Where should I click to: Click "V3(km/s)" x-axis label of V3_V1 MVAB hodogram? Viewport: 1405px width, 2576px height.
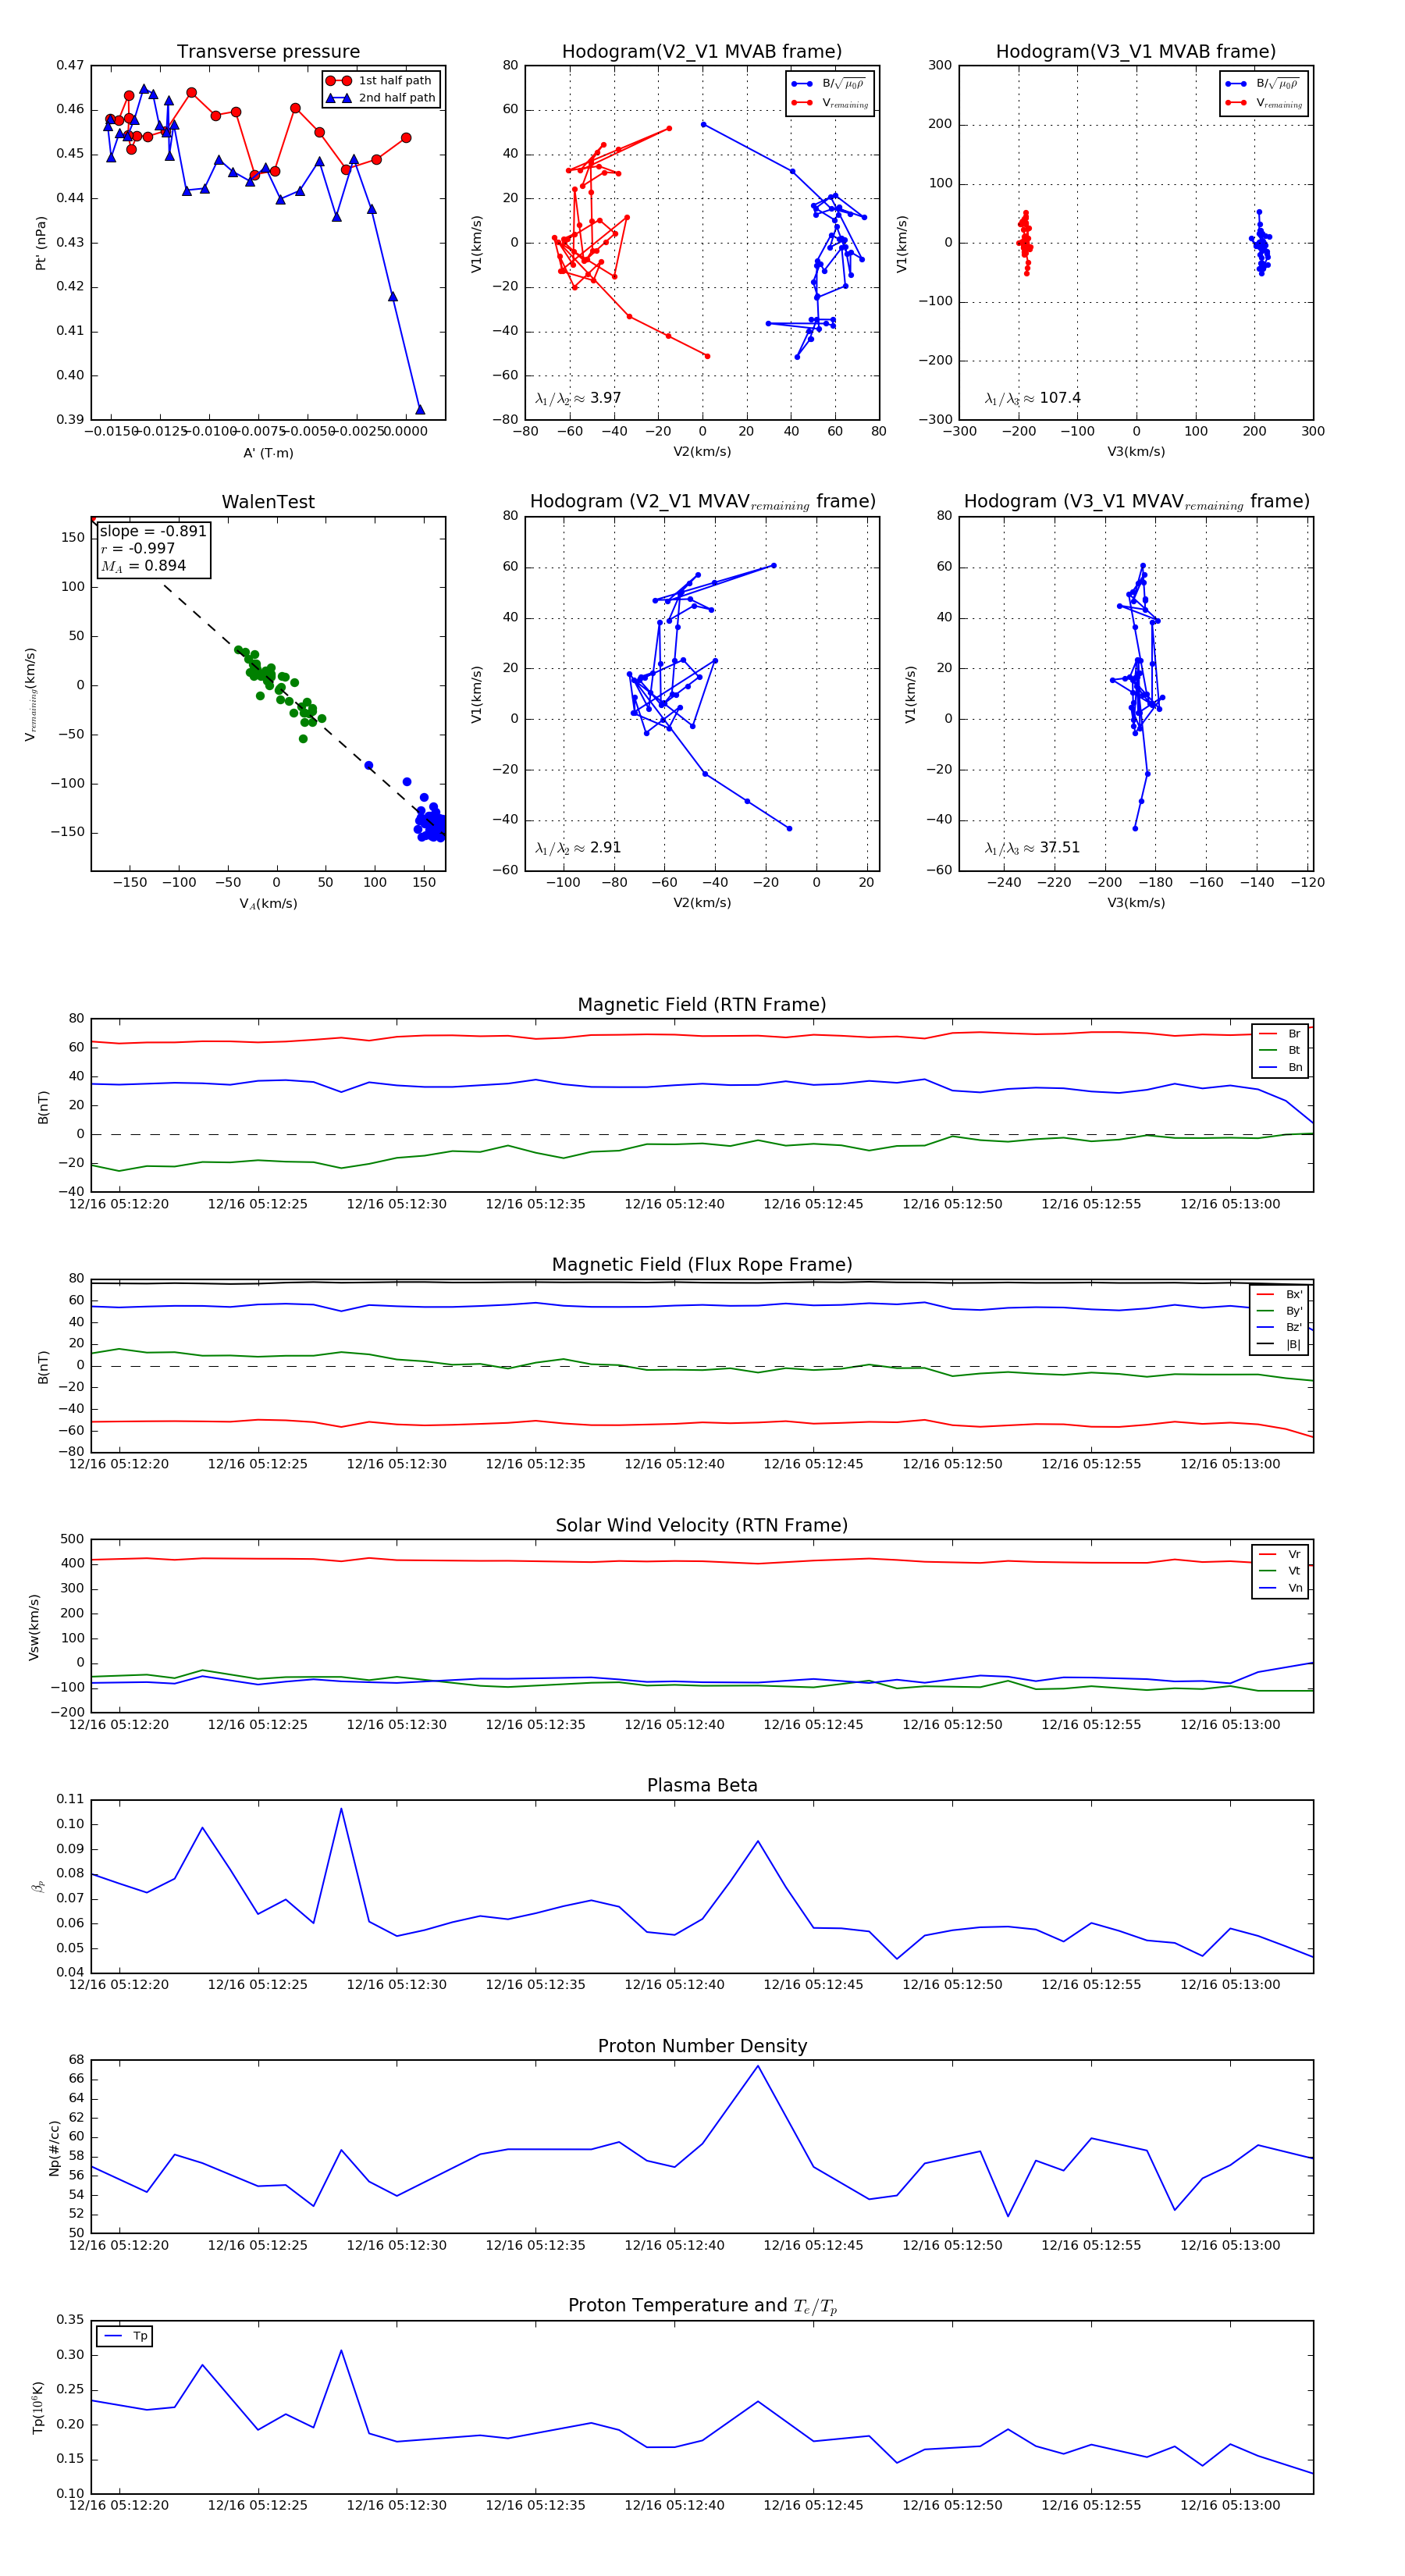[x=1136, y=452]
